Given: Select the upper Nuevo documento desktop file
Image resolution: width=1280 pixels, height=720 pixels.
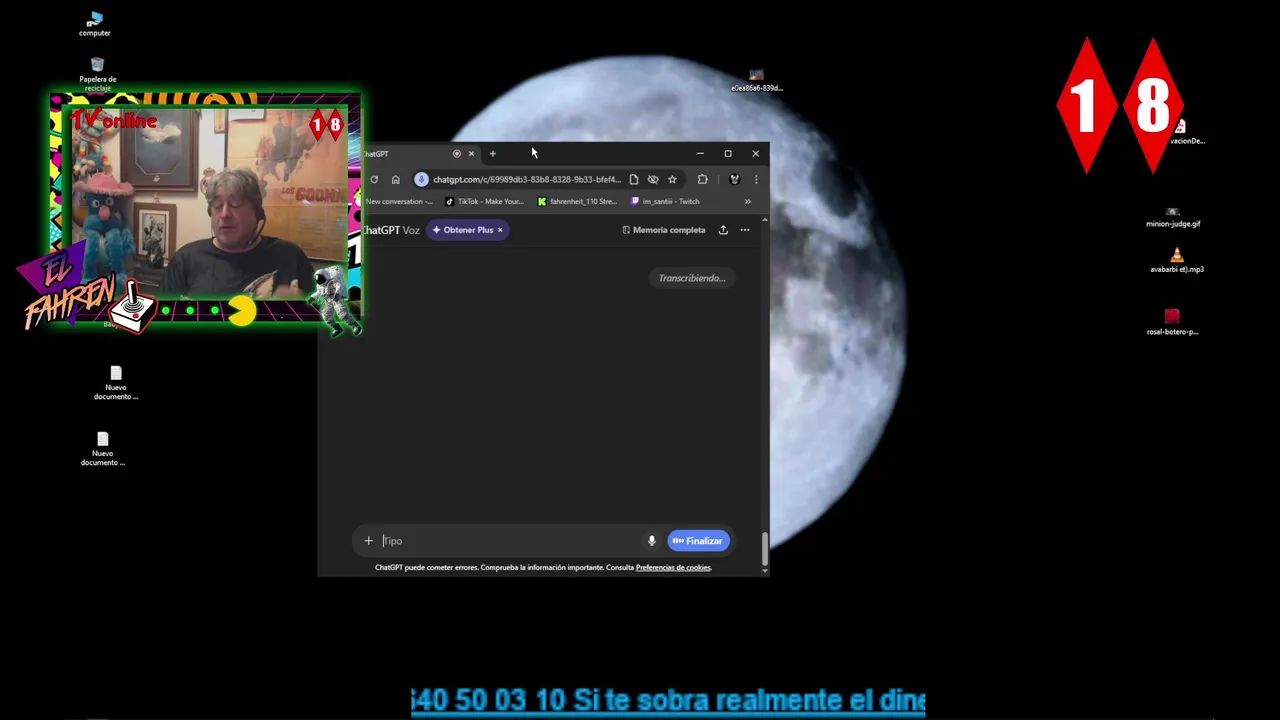Looking at the screenshot, I should (116, 383).
